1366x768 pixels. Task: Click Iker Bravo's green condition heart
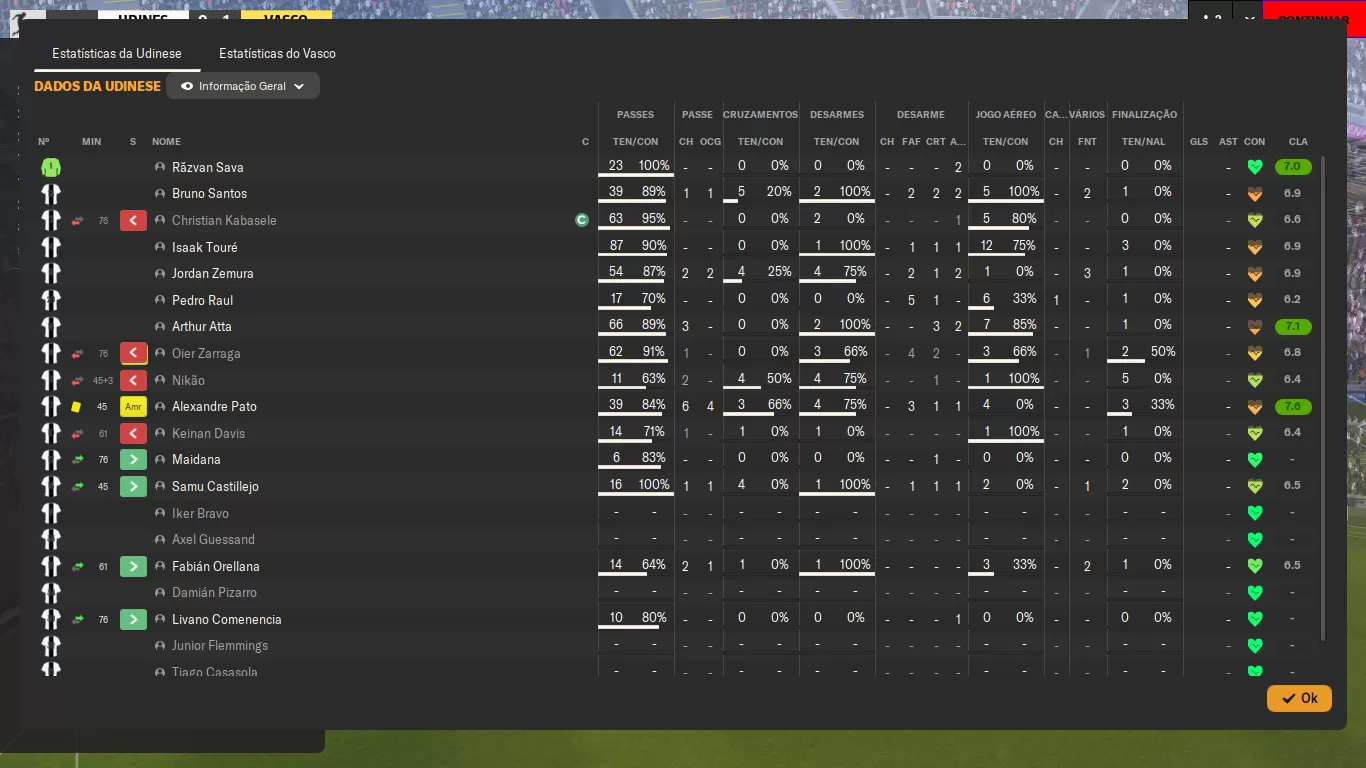tap(1255, 513)
